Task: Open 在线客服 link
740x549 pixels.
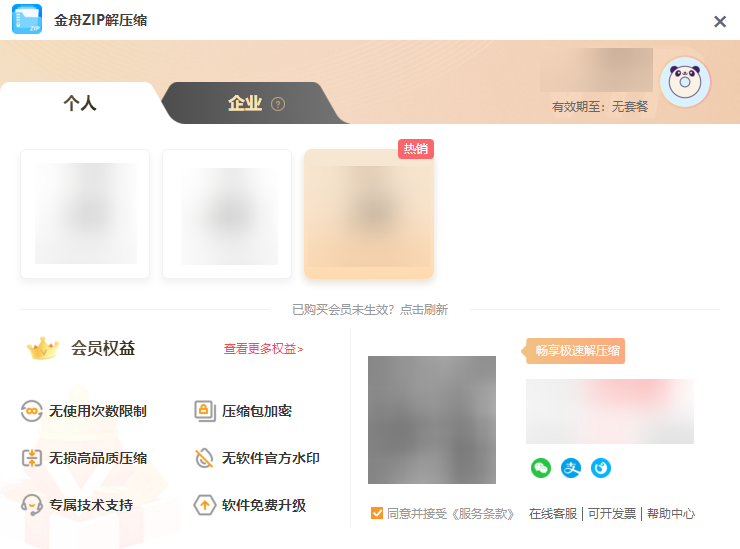Action: coord(553,514)
